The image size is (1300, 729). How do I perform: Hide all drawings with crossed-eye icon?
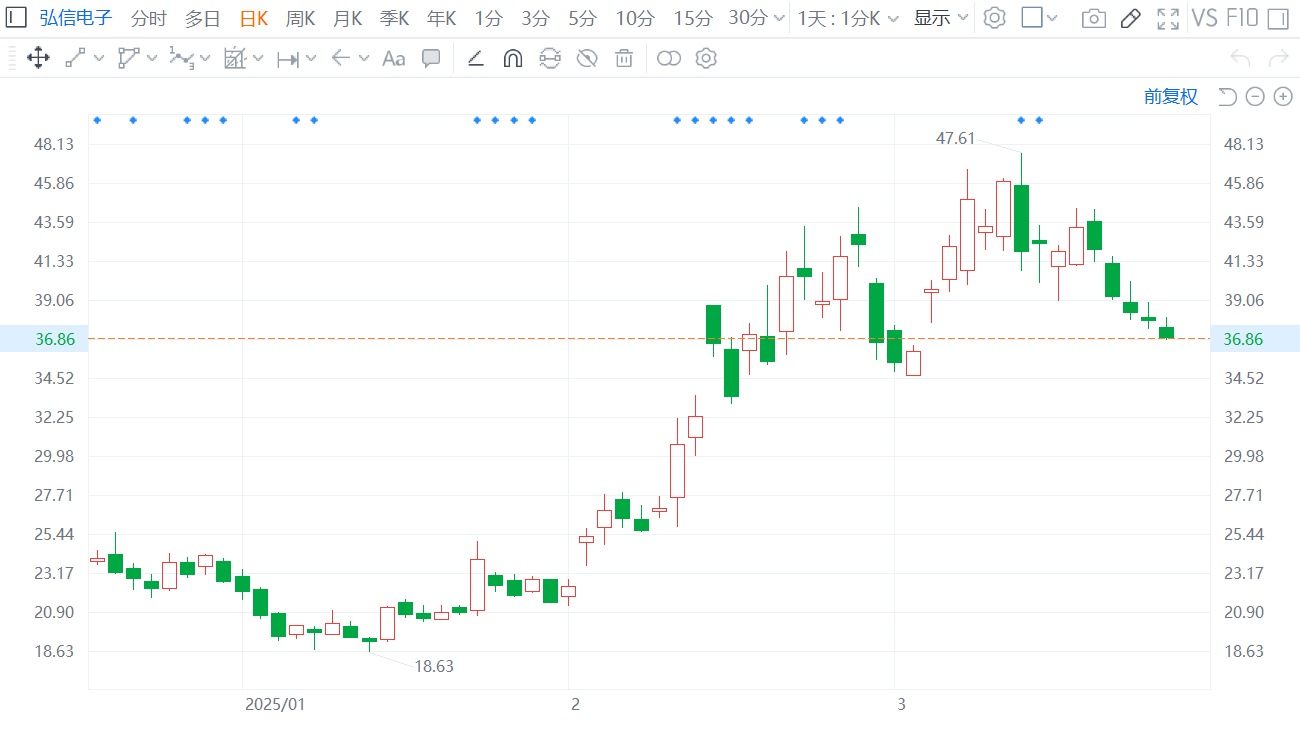point(587,58)
